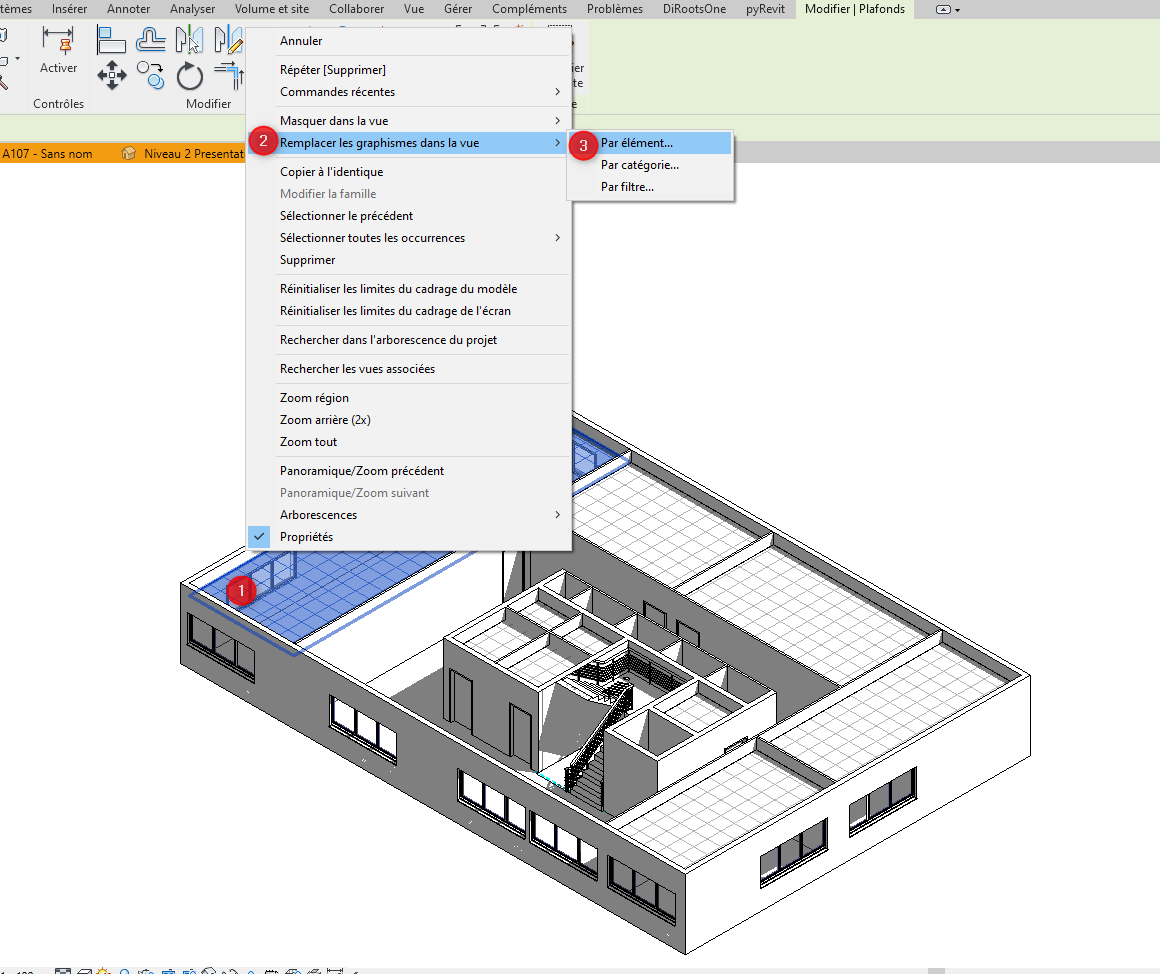Open the pyRevit ribbon tab
The image size is (1160, 974).
coord(765,9)
